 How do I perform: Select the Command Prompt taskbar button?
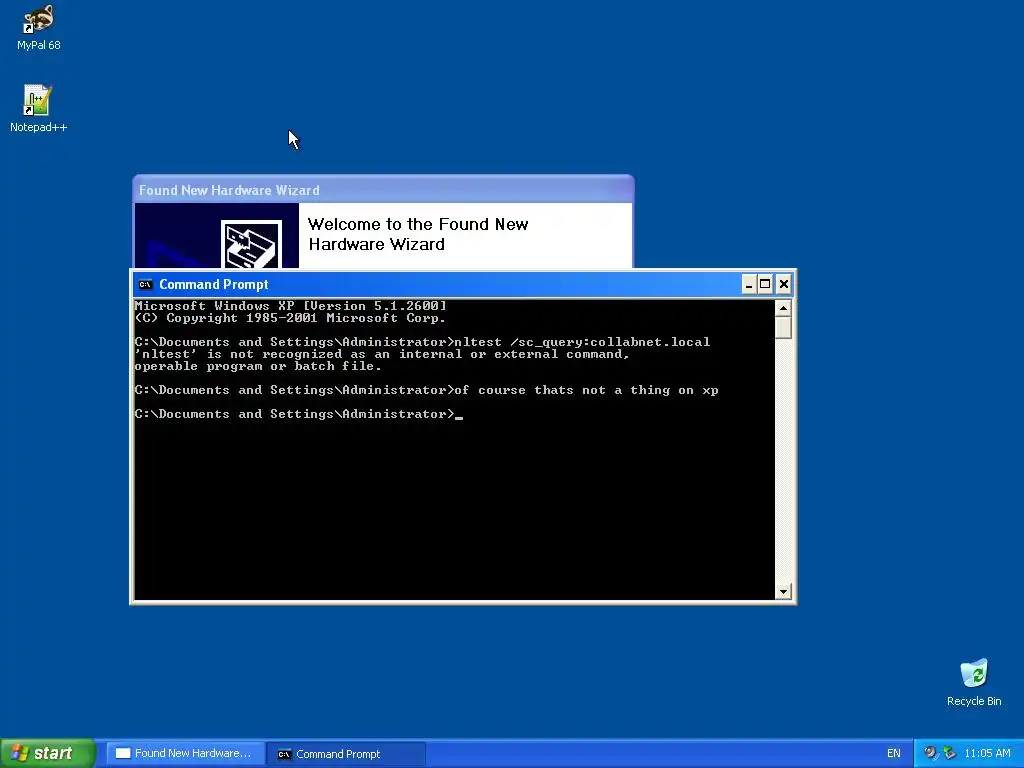[x=346, y=754]
